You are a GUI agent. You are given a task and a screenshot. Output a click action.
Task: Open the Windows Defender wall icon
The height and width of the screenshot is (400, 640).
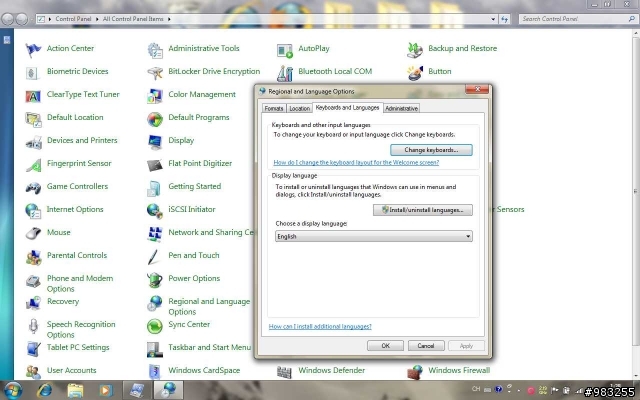point(284,372)
